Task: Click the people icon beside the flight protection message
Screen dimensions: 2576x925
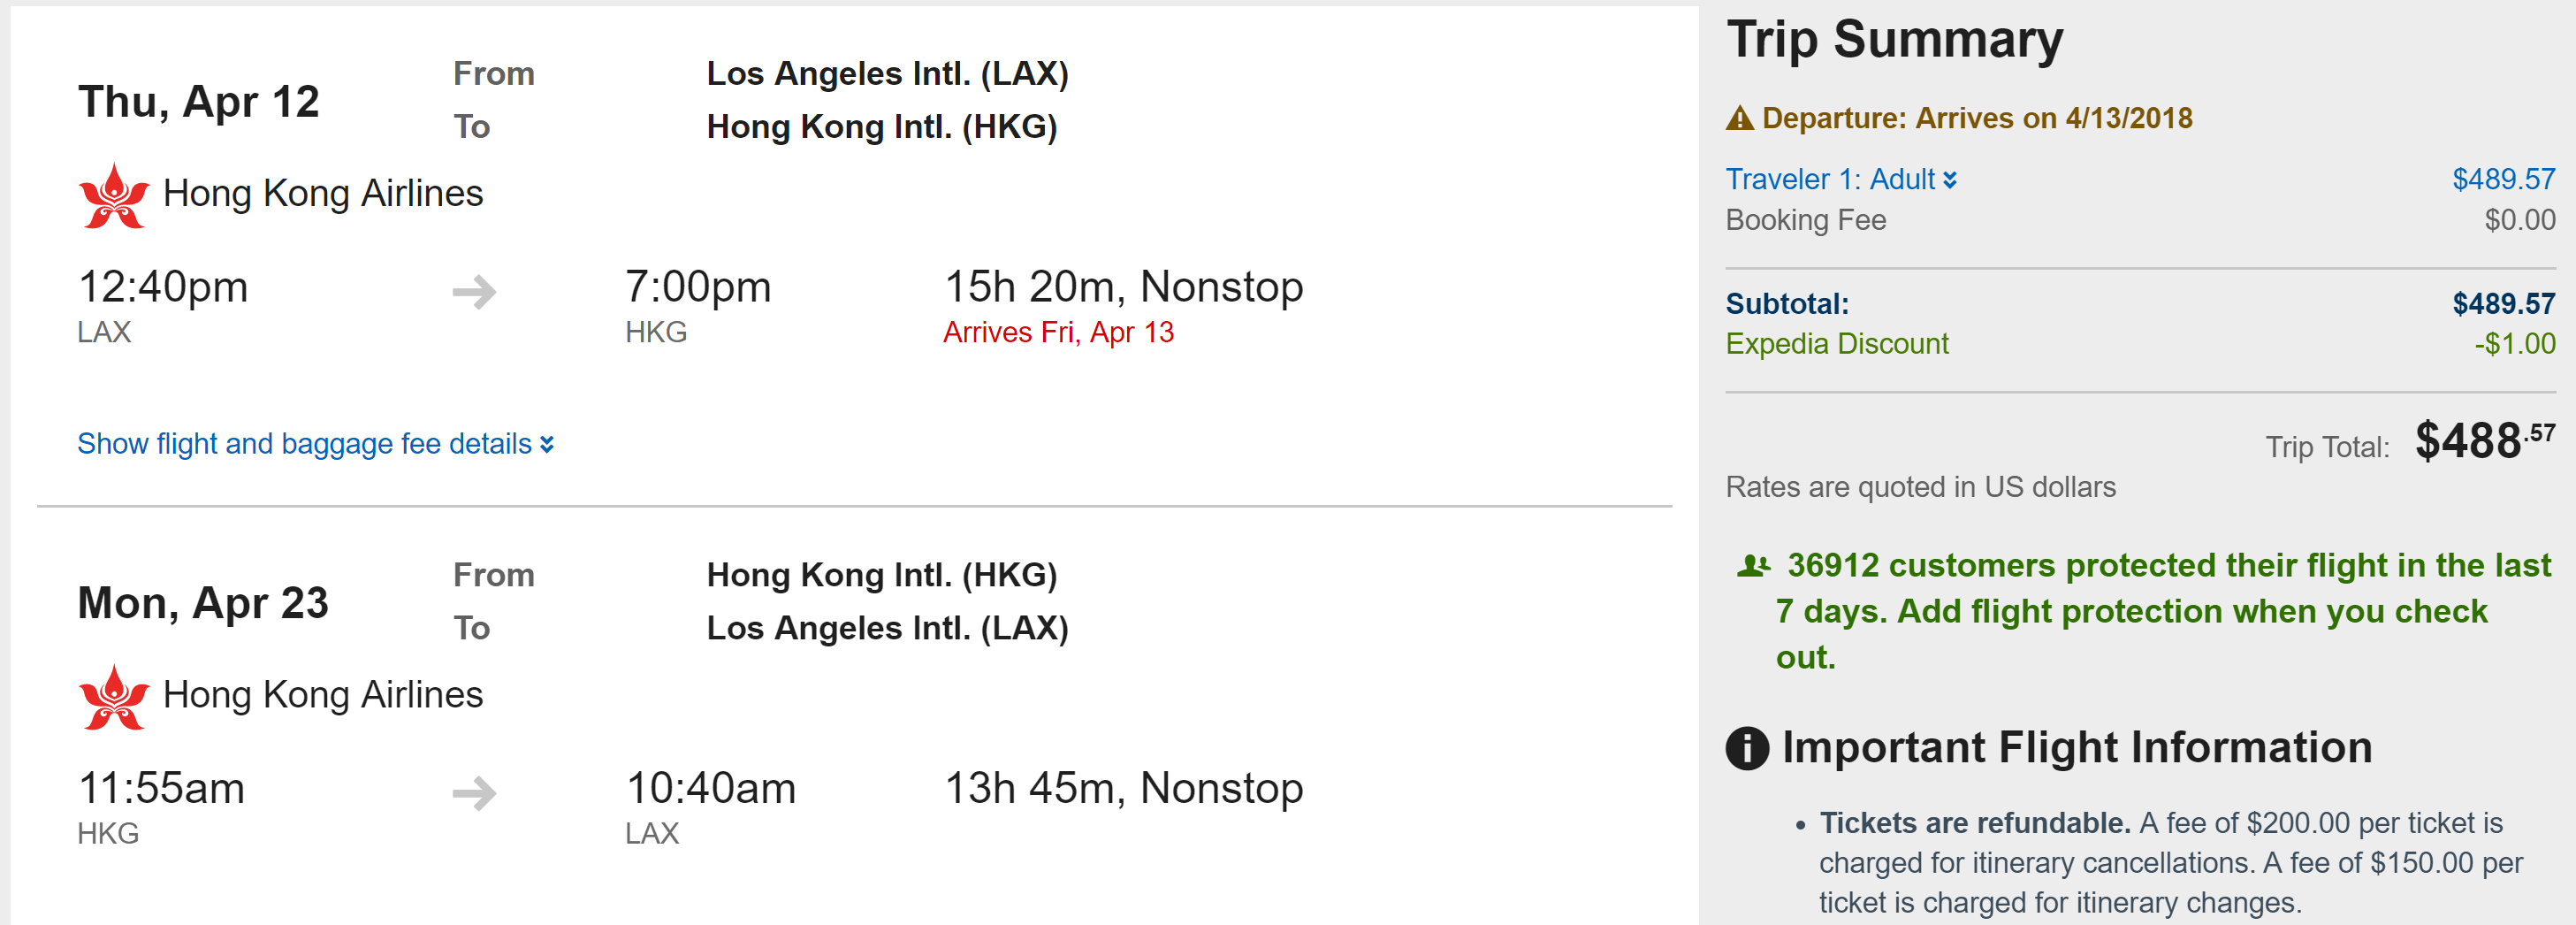Action: click(x=1753, y=566)
